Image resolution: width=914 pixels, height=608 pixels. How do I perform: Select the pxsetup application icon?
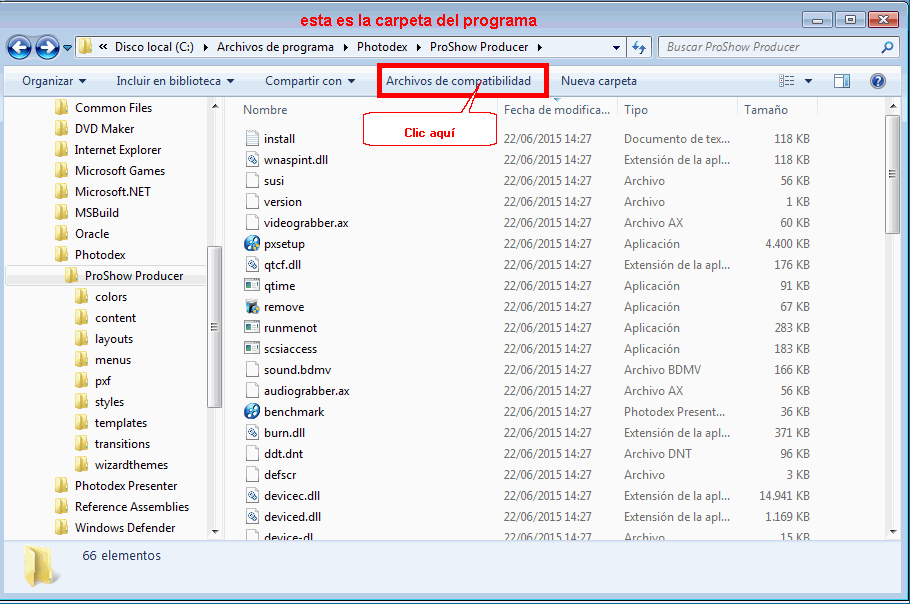pos(252,243)
